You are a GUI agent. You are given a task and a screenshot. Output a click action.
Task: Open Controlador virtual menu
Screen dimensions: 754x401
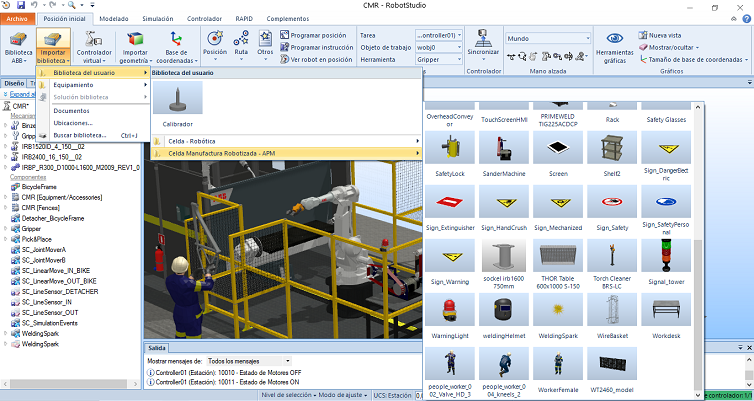[x=94, y=47]
